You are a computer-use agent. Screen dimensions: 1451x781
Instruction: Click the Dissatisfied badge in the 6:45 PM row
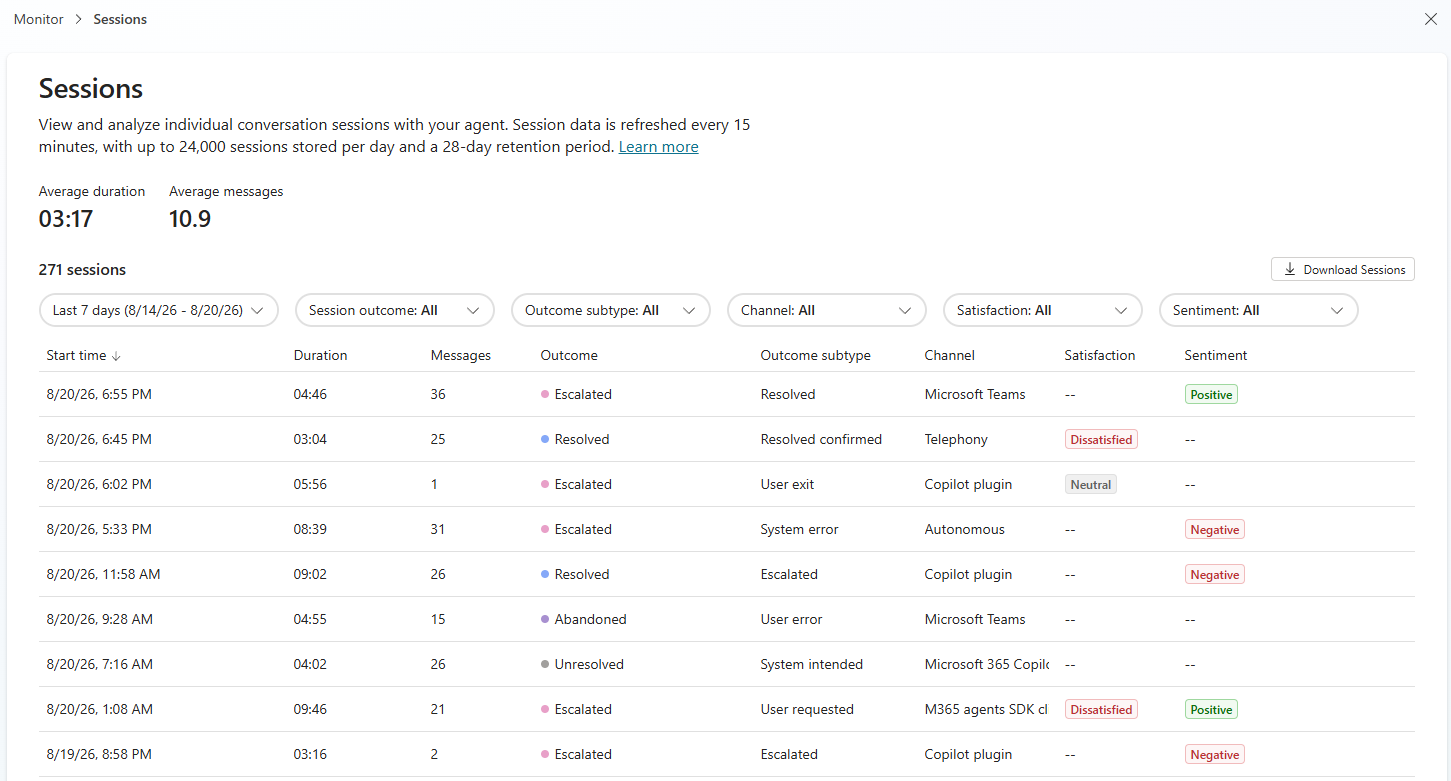tap(1101, 439)
